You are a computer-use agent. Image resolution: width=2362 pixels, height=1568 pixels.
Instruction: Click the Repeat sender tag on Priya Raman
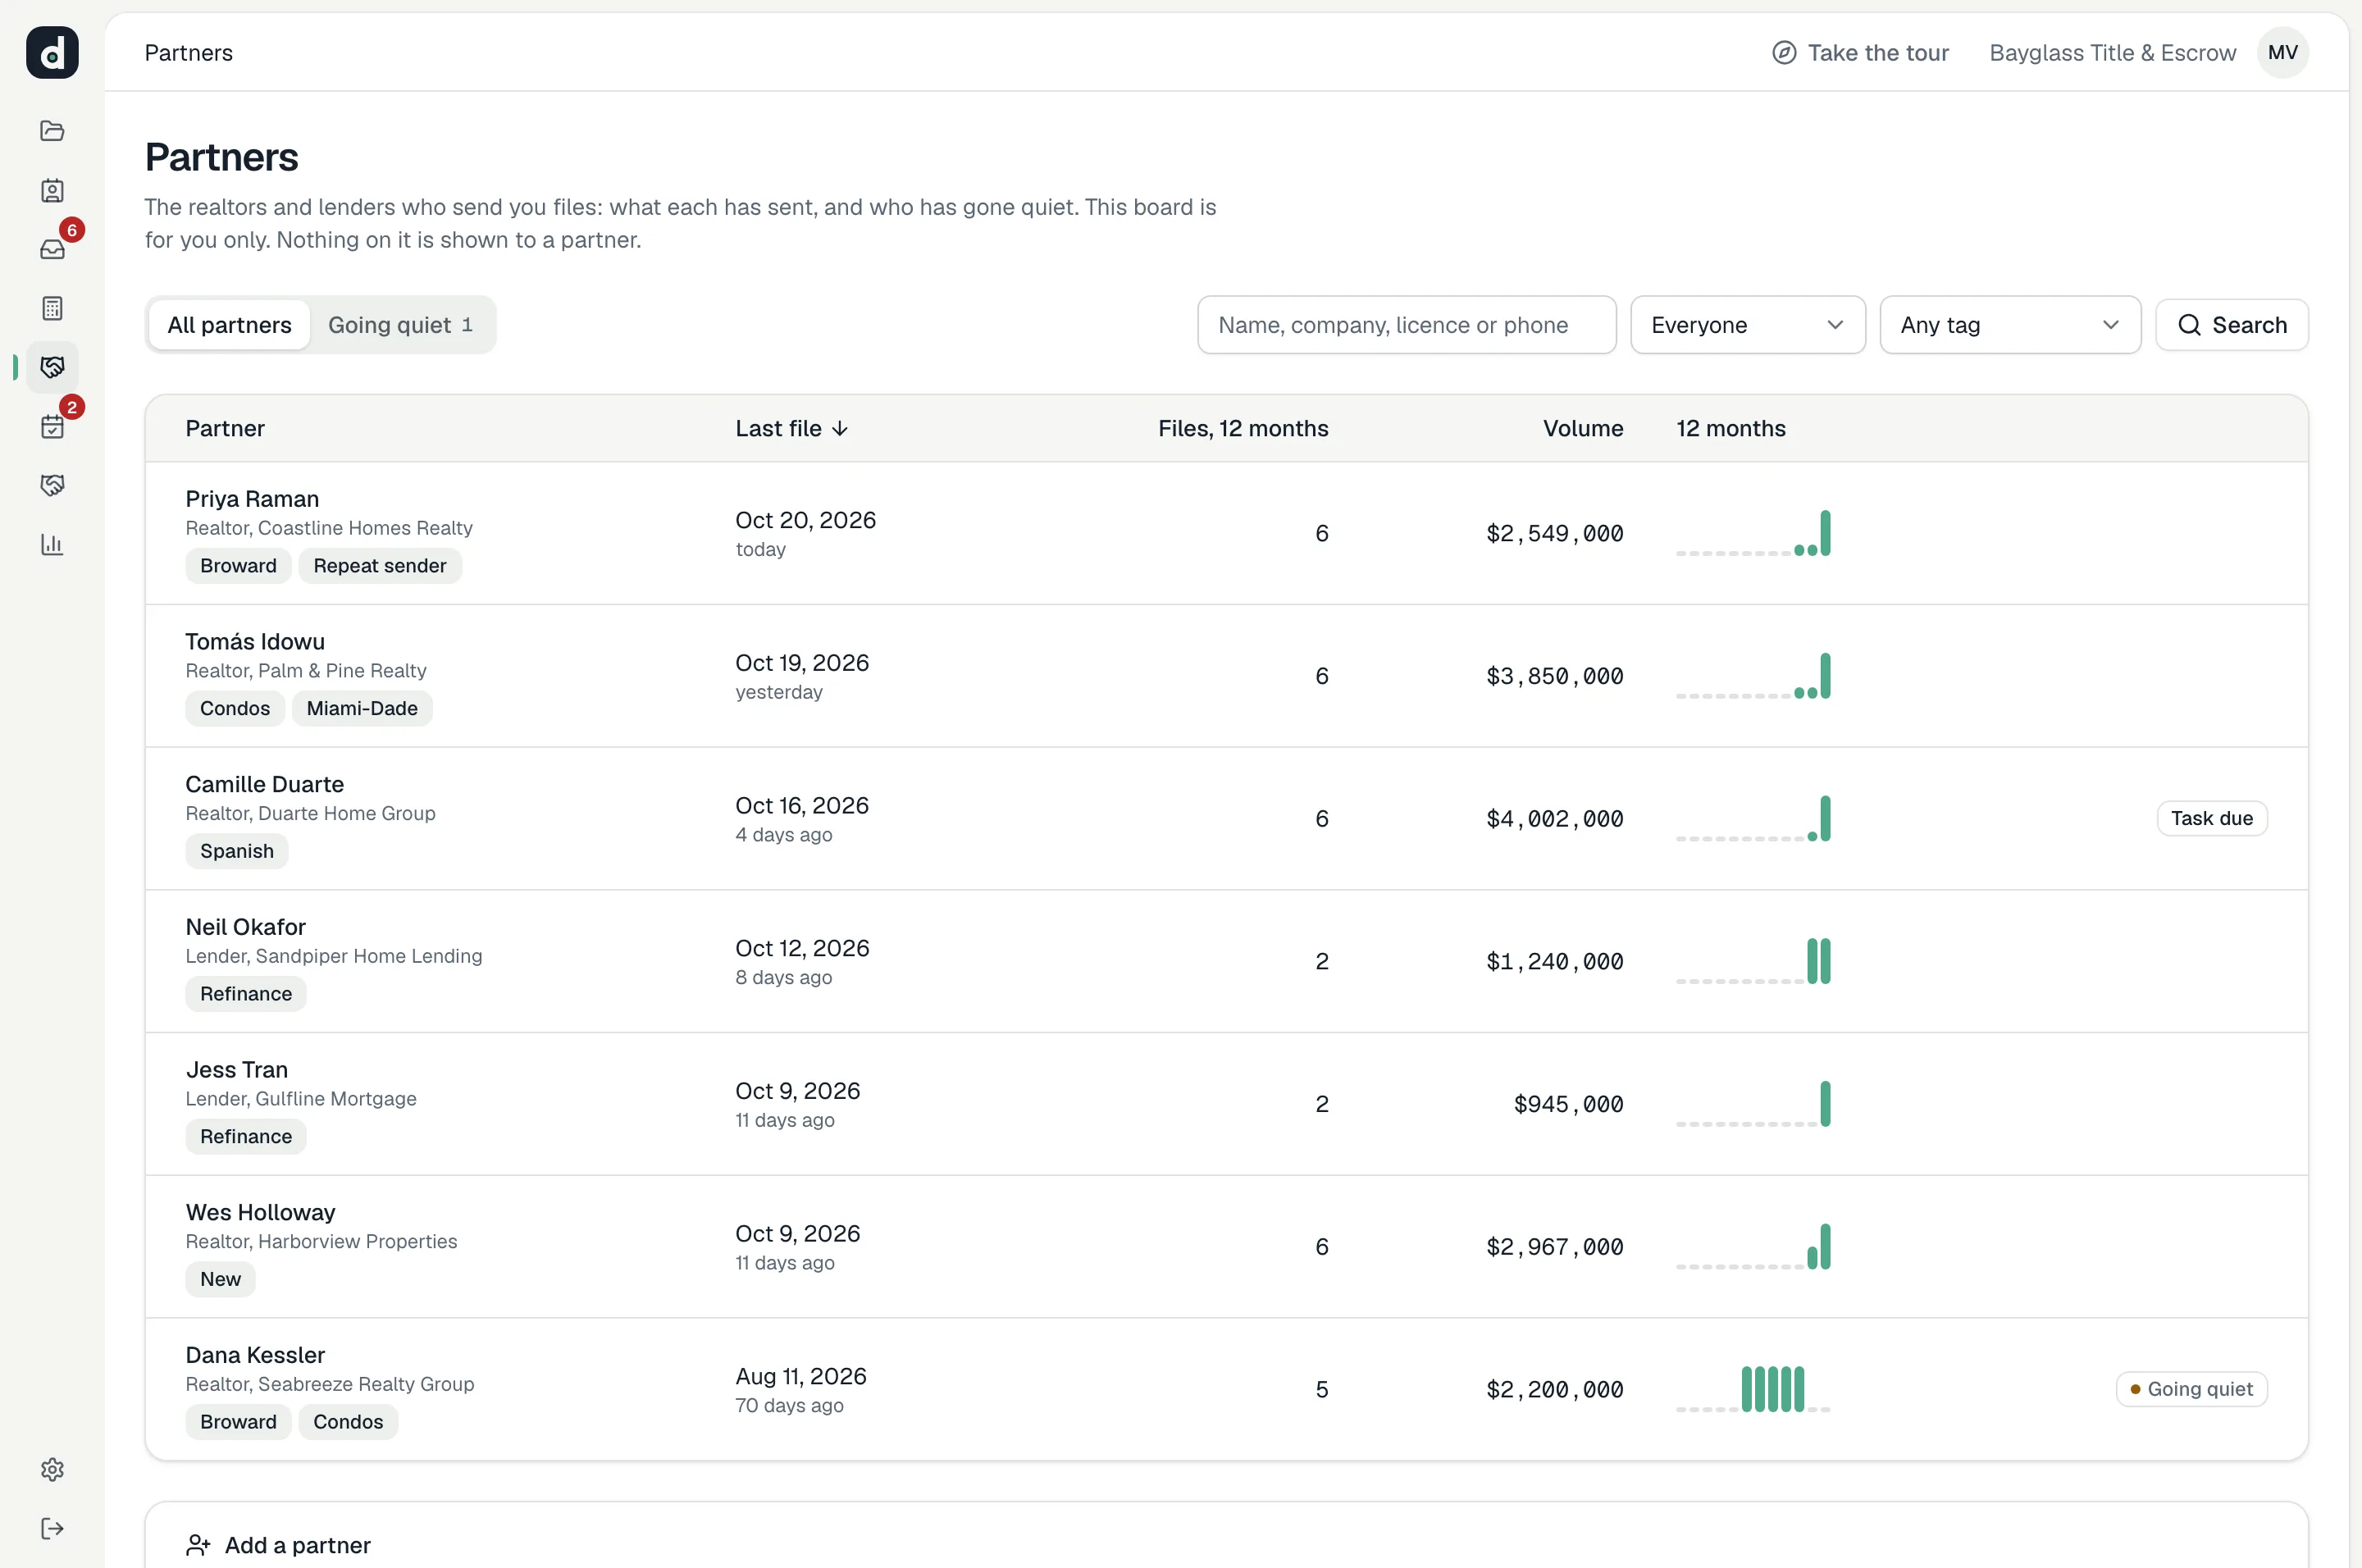380,566
